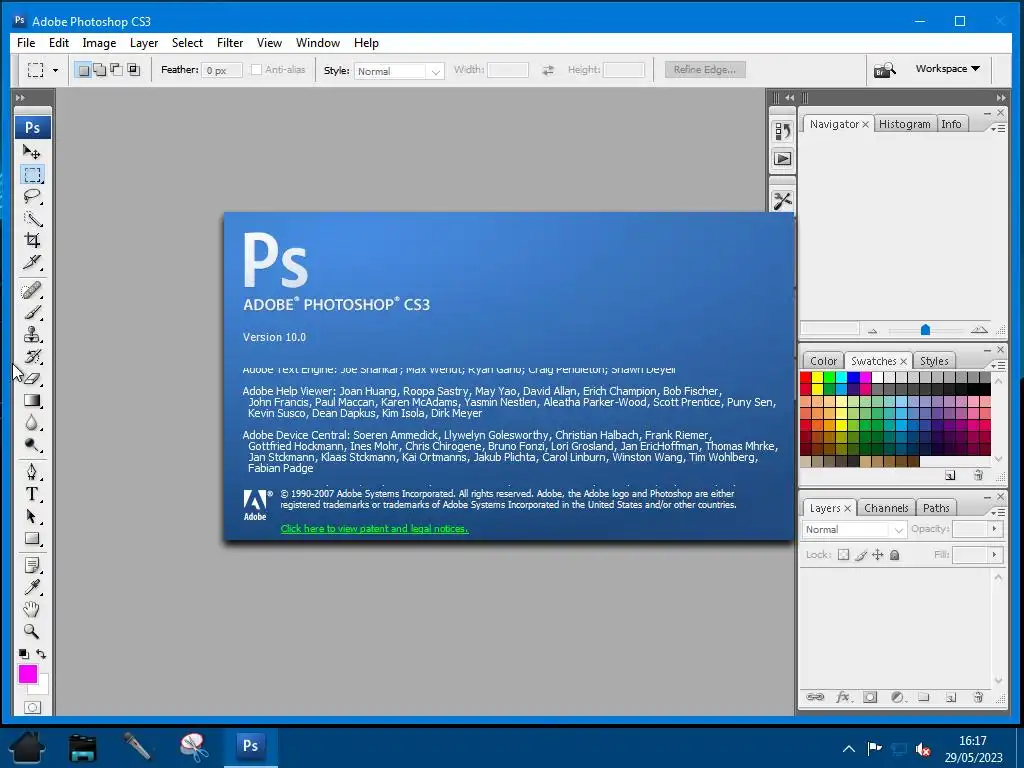Select the Gradient tool
Screen dimensions: 1024x768
click(x=32, y=401)
